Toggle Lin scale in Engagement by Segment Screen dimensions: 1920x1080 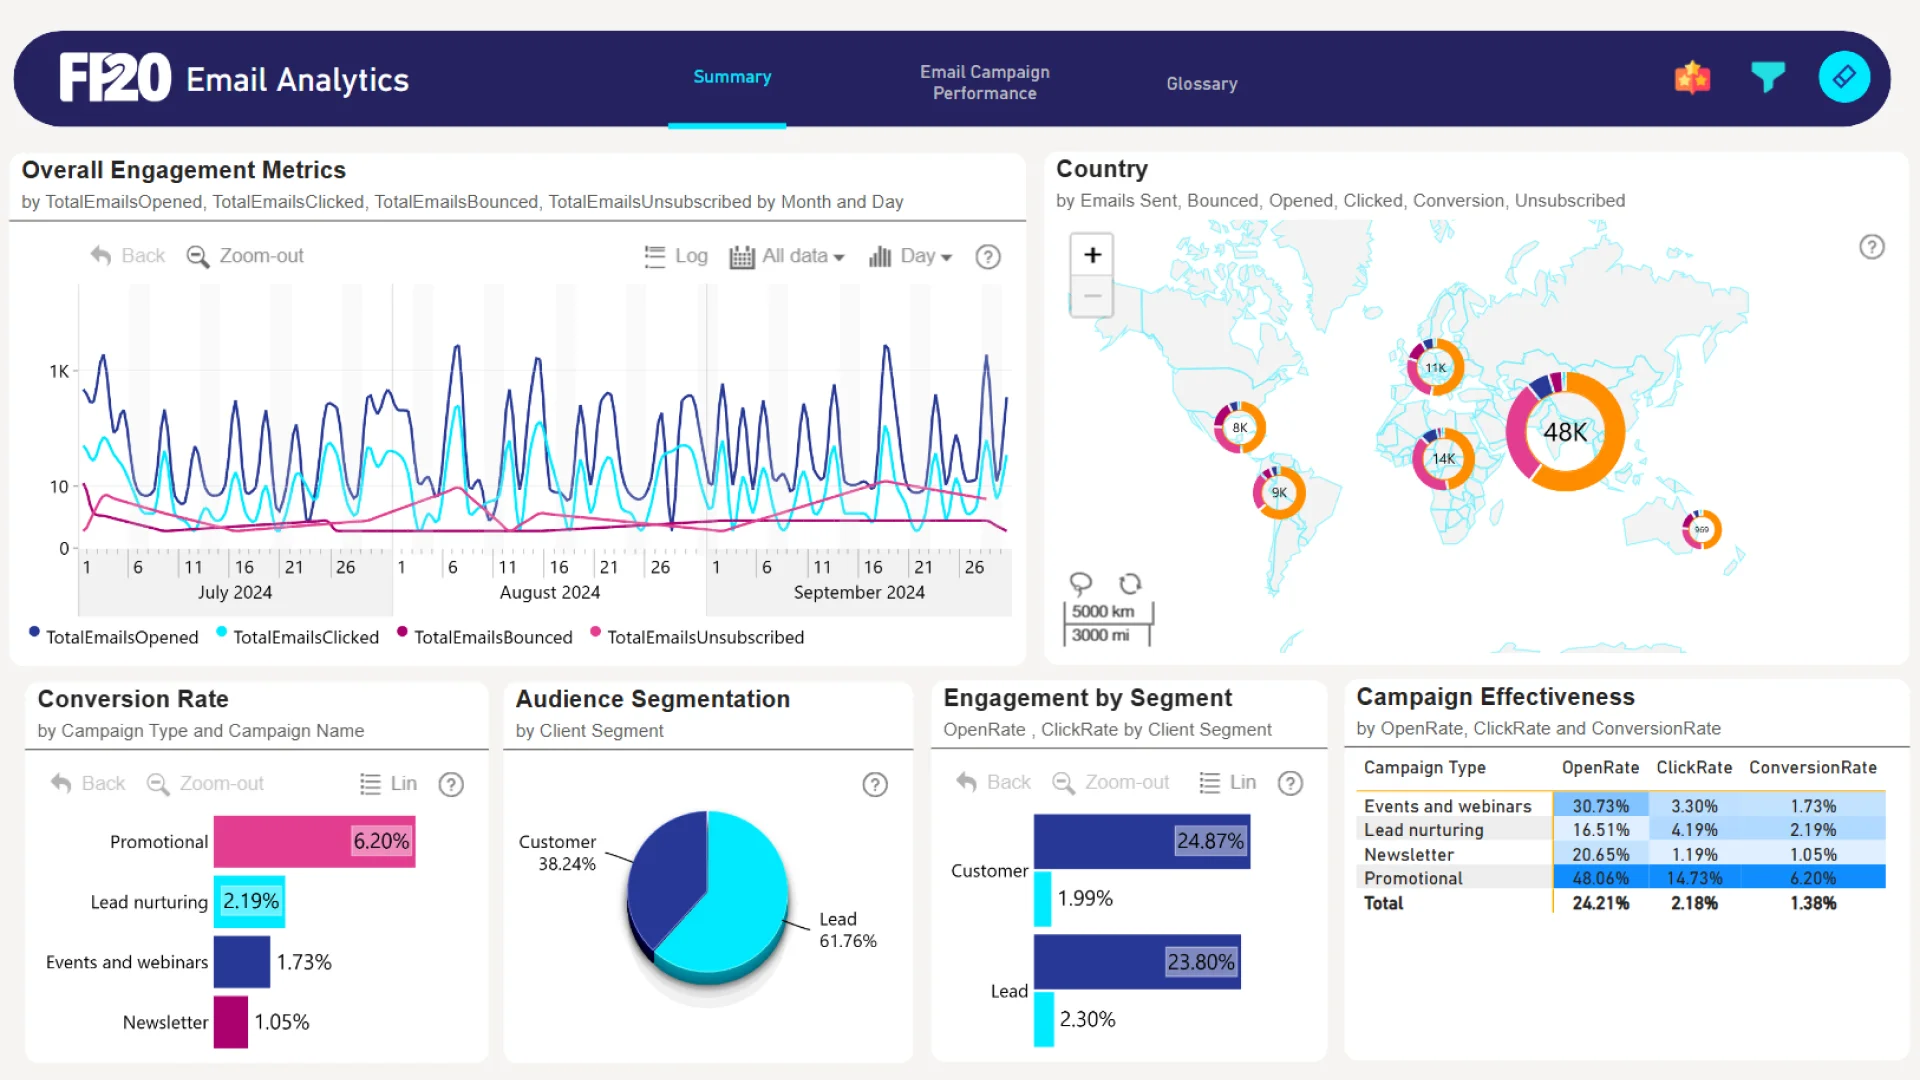(x=1228, y=783)
